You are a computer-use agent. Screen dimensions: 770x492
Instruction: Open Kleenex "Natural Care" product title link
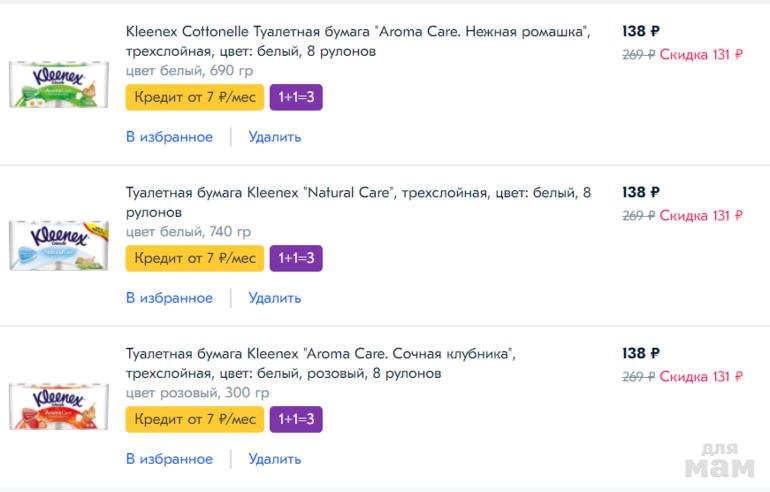coord(357,202)
